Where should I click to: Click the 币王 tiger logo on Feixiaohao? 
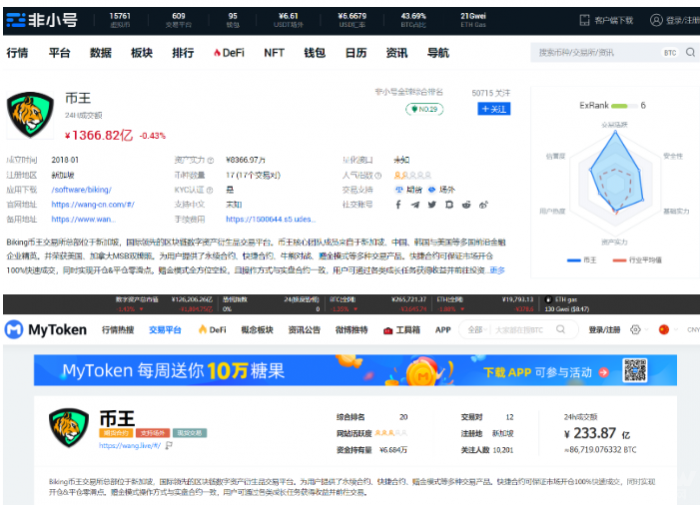click(x=30, y=115)
